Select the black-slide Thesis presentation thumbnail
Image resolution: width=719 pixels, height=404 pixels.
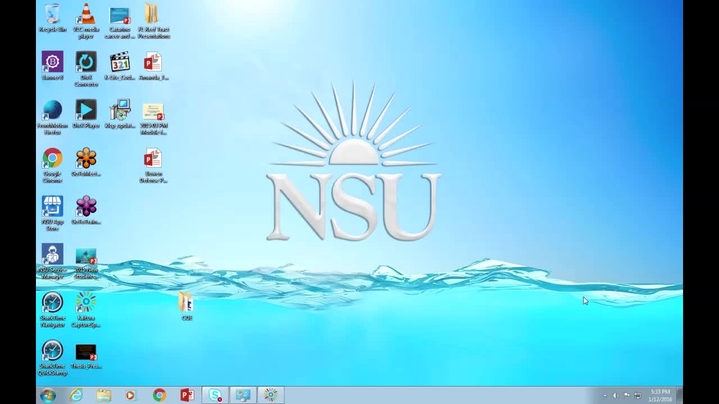click(x=86, y=352)
